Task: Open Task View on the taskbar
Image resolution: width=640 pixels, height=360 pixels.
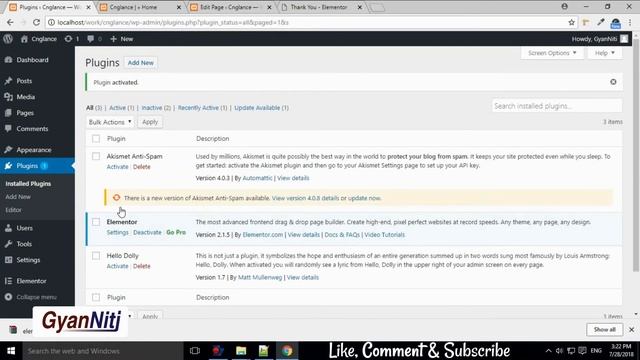Action: coord(195,351)
